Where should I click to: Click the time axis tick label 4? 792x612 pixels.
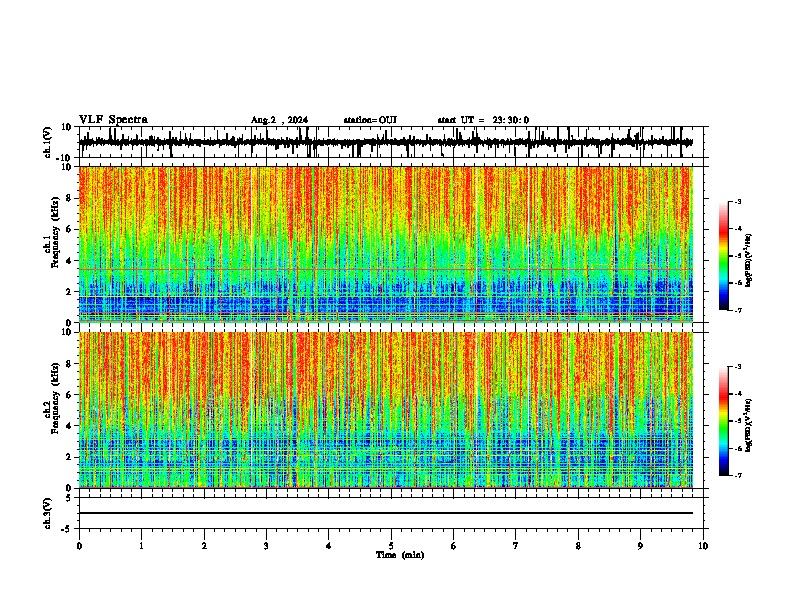point(329,546)
